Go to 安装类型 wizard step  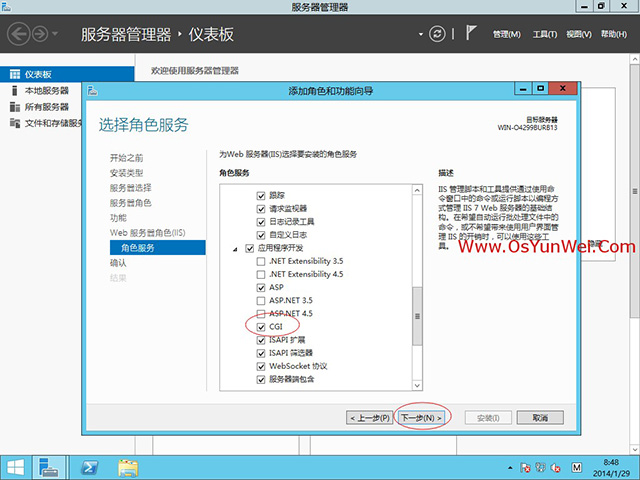[x=127, y=173]
